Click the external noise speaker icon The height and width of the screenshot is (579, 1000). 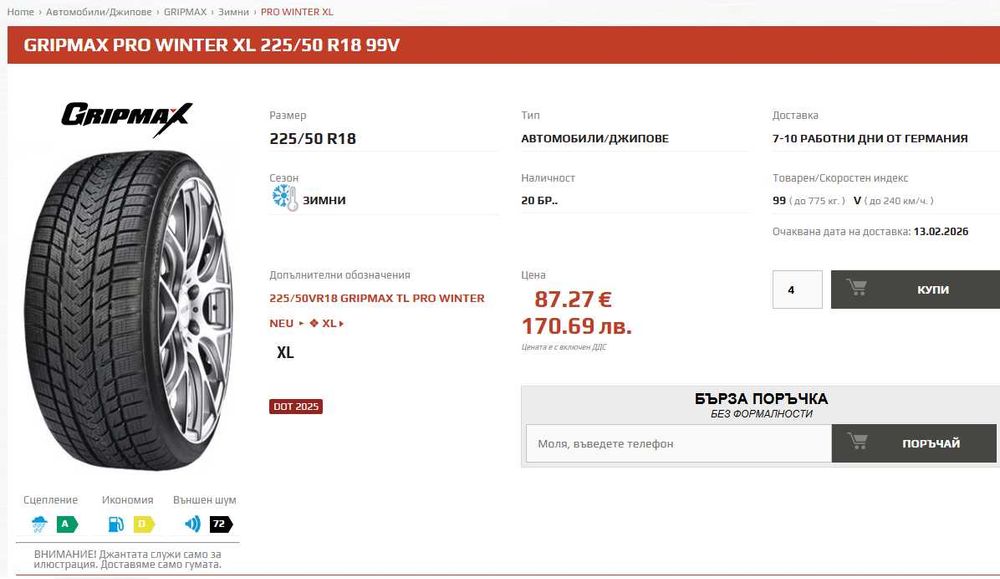click(192, 524)
